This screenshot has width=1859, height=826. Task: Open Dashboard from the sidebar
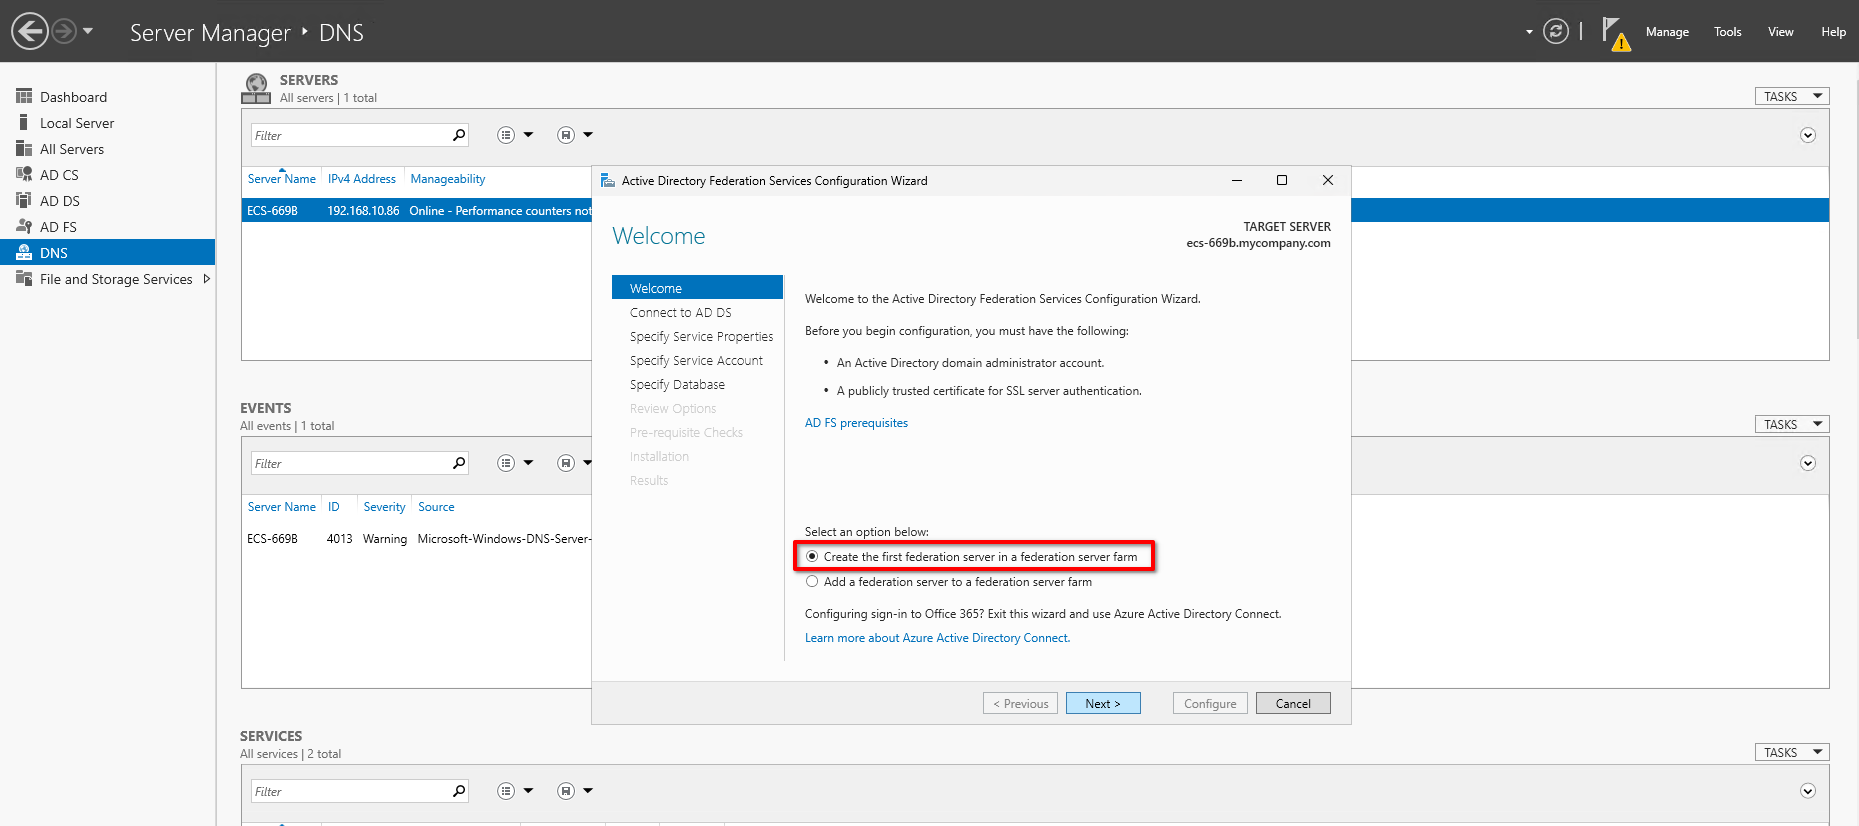pos(73,97)
